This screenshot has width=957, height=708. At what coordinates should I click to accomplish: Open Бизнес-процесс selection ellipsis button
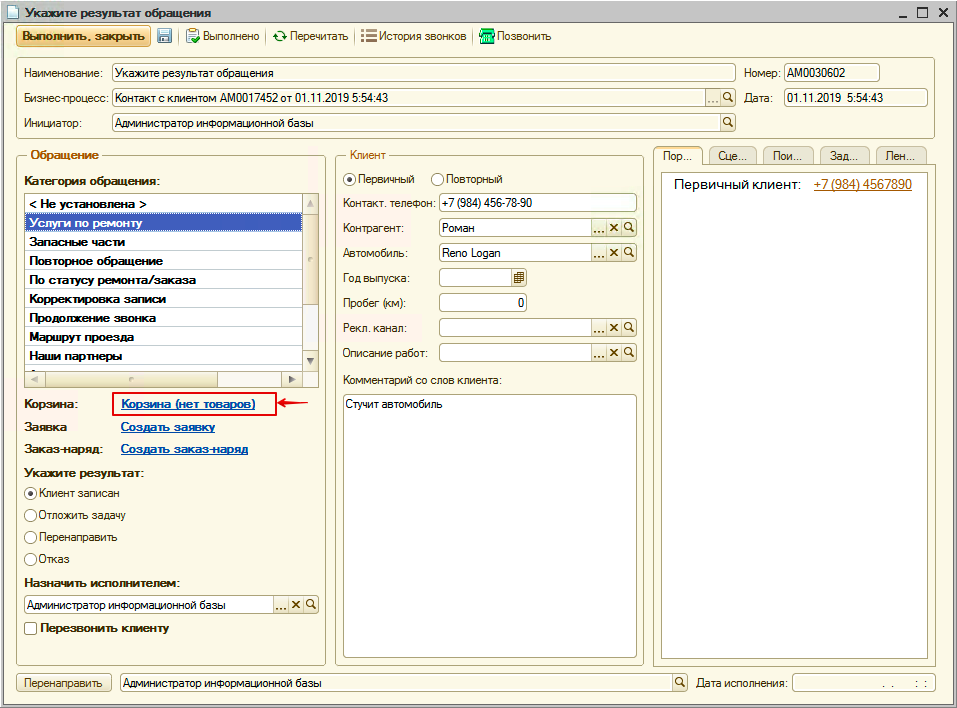[x=713, y=98]
